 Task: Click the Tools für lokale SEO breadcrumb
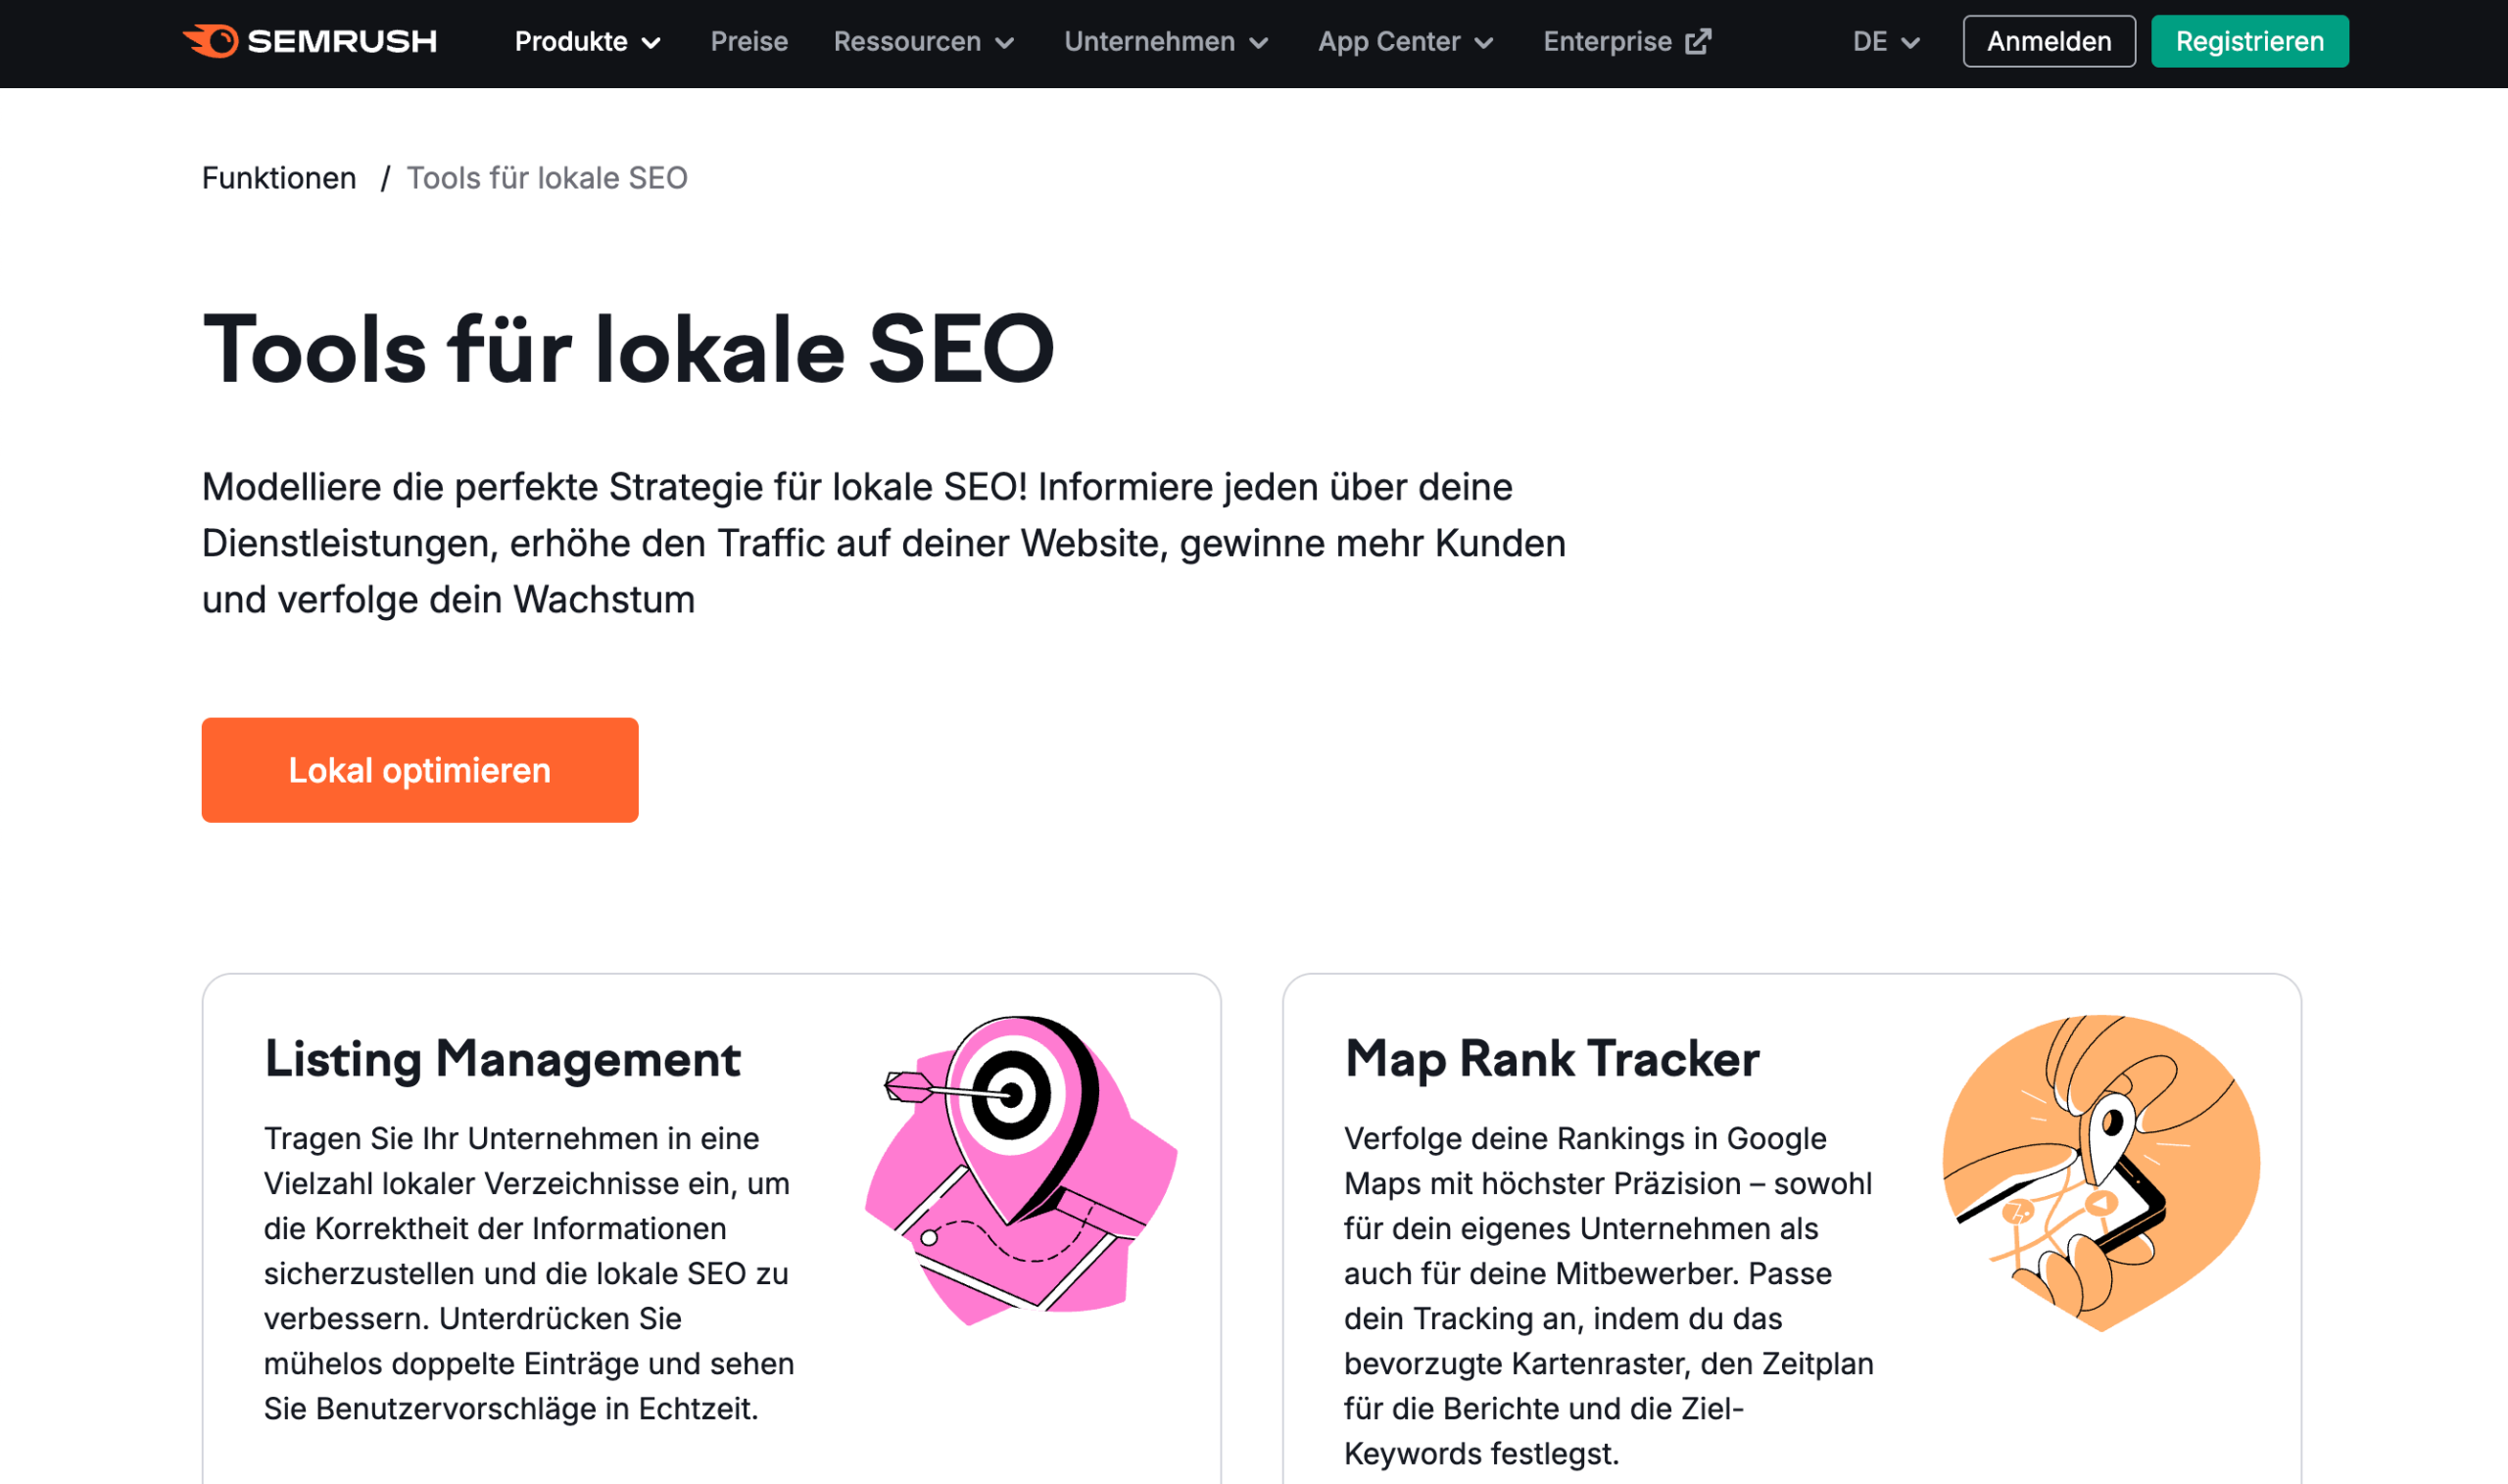[x=545, y=177]
